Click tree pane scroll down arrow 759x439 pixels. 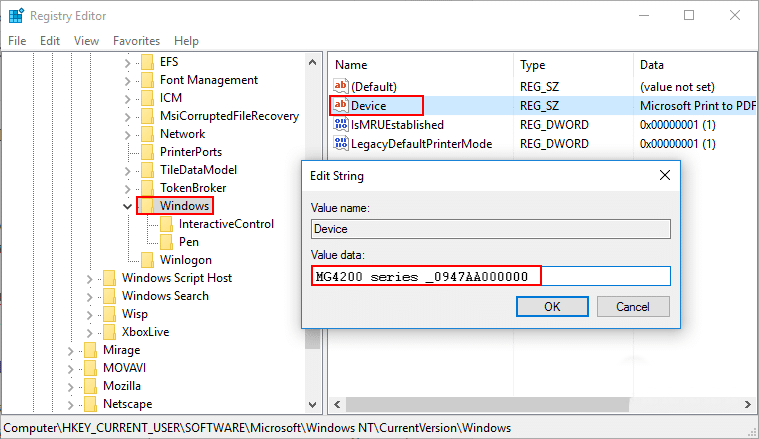pos(313,404)
